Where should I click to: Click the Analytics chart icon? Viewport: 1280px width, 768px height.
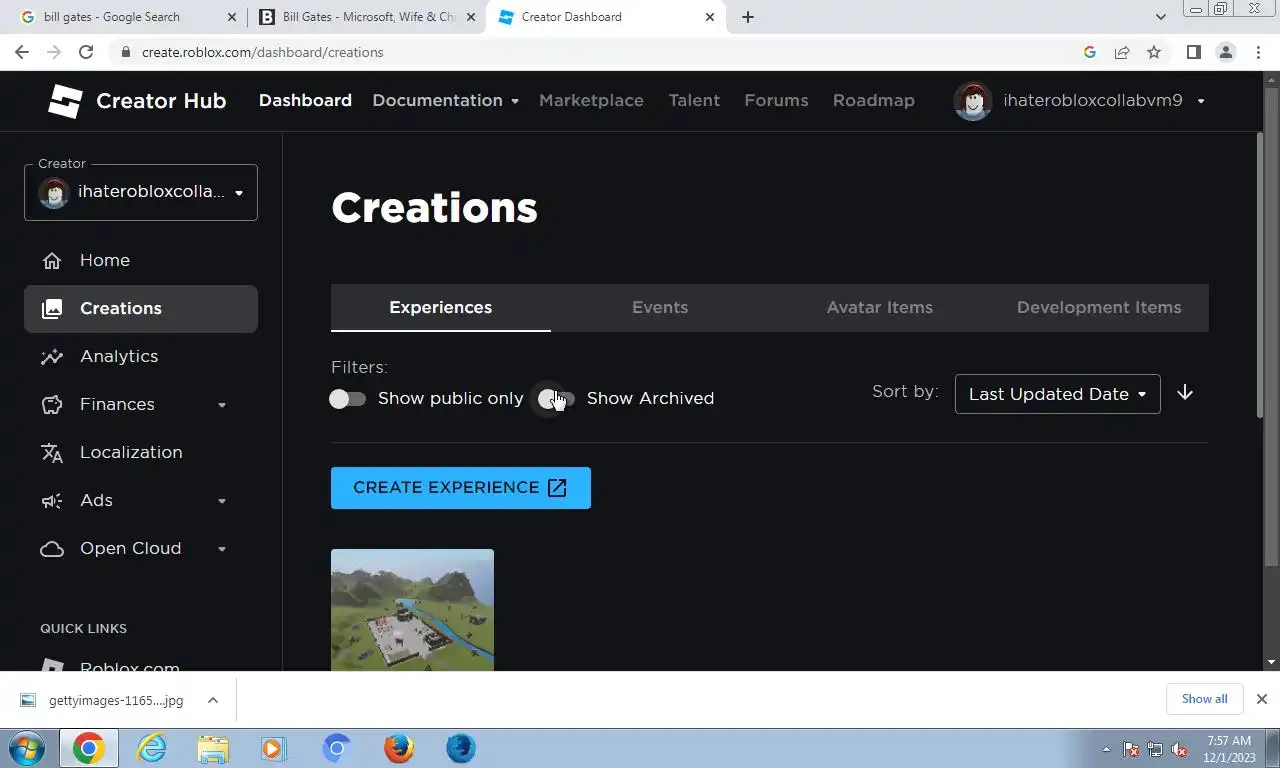[x=52, y=357]
